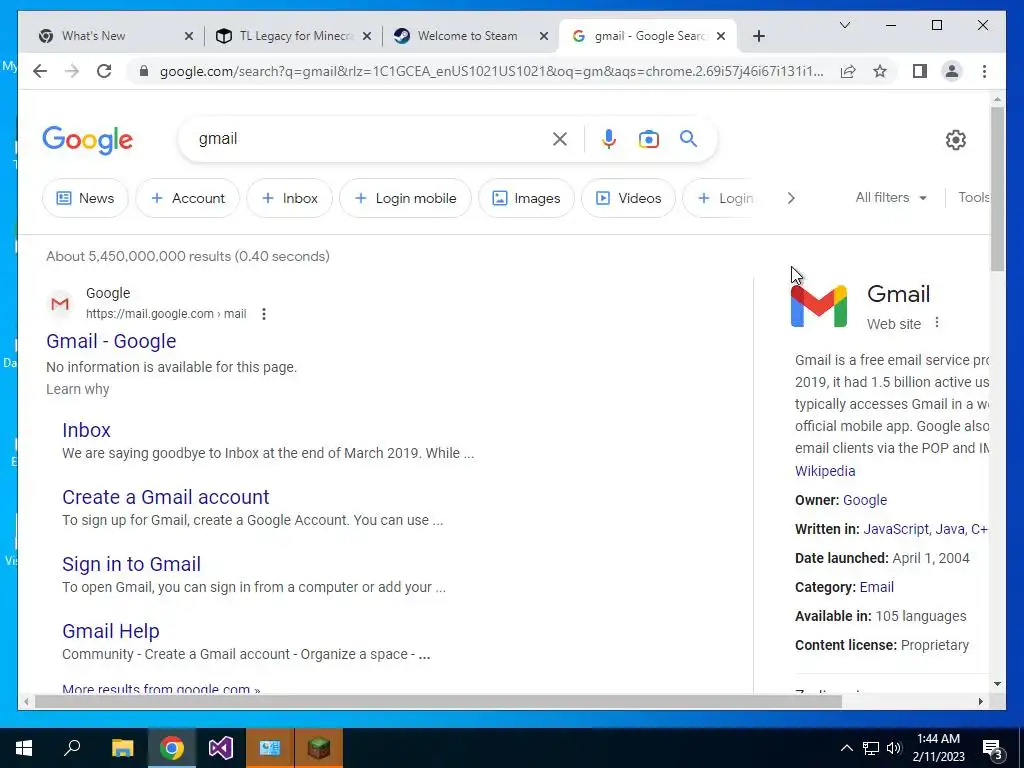Show hidden system tray icons
Viewport: 1024px width, 768px height.
(x=846, y=748)
